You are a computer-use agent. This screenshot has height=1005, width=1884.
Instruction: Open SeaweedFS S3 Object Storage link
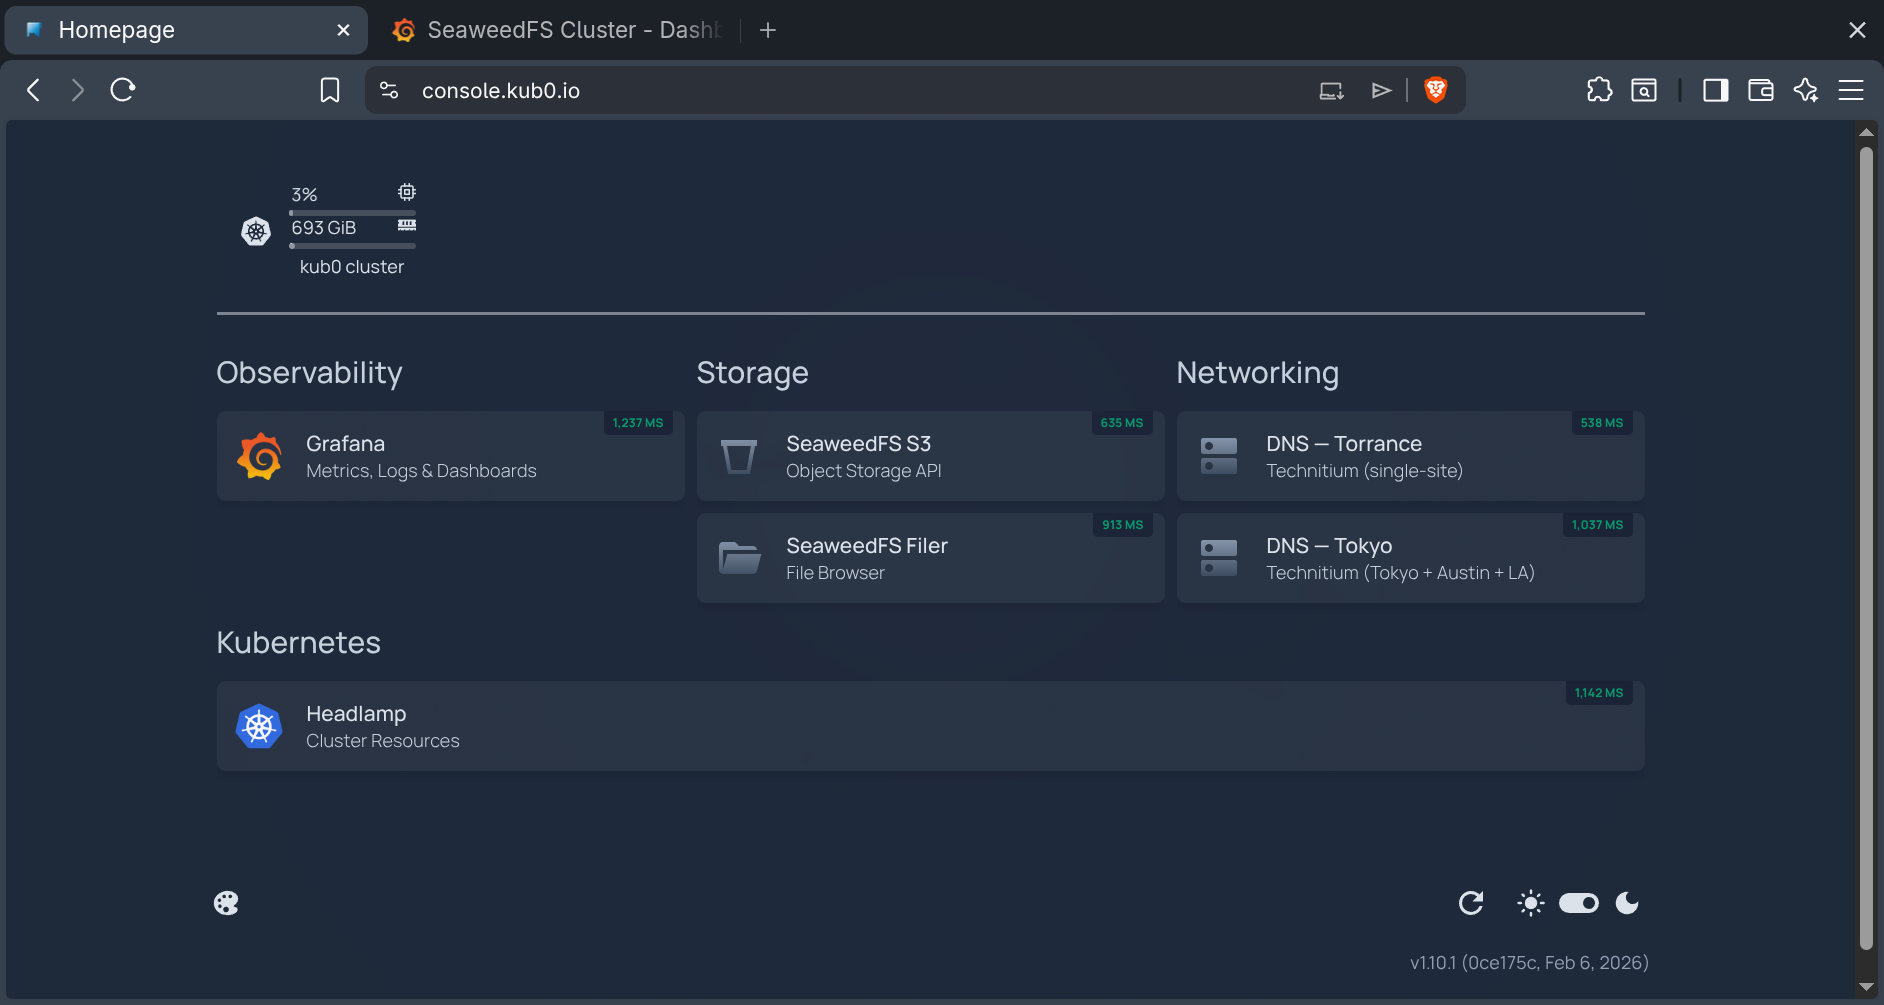coord(930,456)
